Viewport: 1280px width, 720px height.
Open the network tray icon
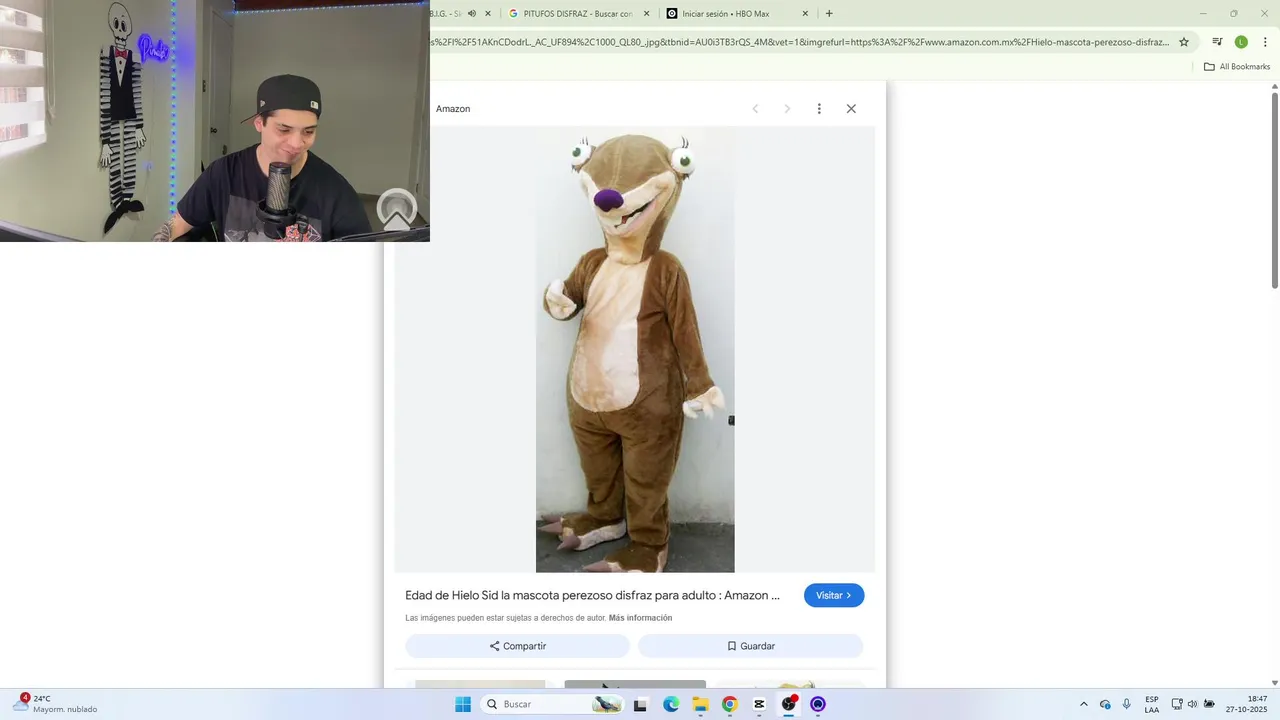pyautogui.click(x=1177, y=704)
